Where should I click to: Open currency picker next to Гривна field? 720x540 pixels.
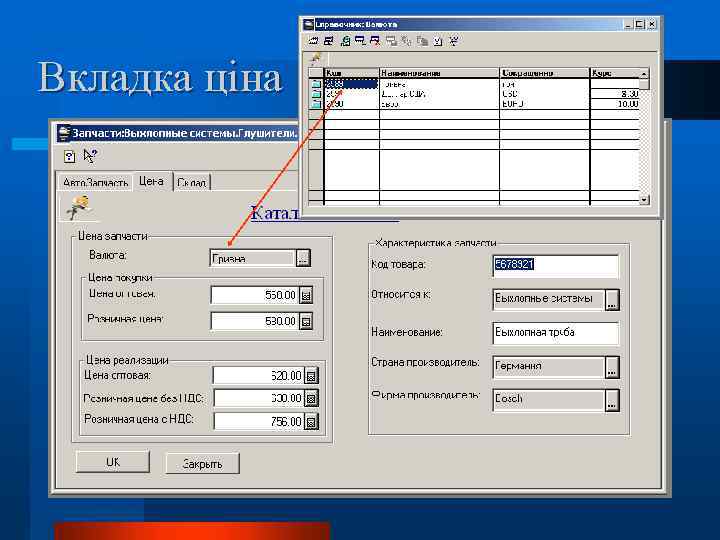pos(303,258)
